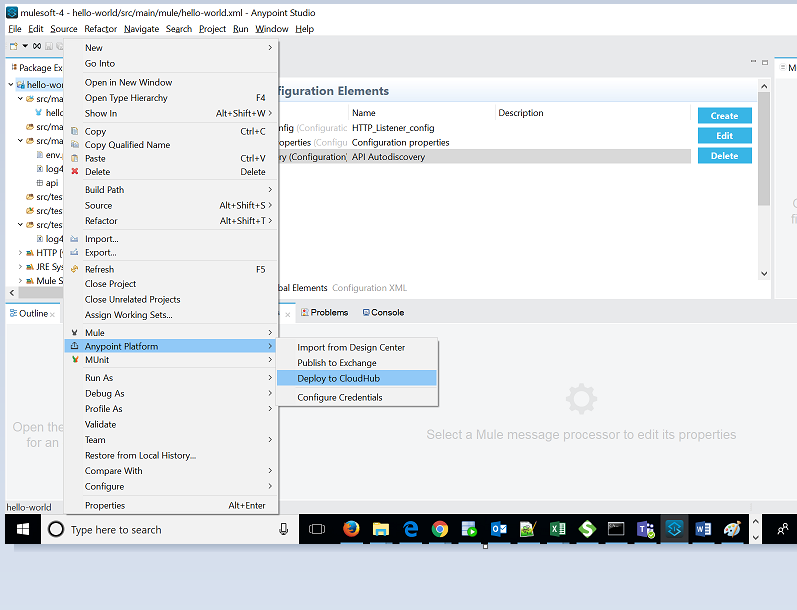
Task: Open Microsoft Teams from taskbar
Action: click(646, 529)
